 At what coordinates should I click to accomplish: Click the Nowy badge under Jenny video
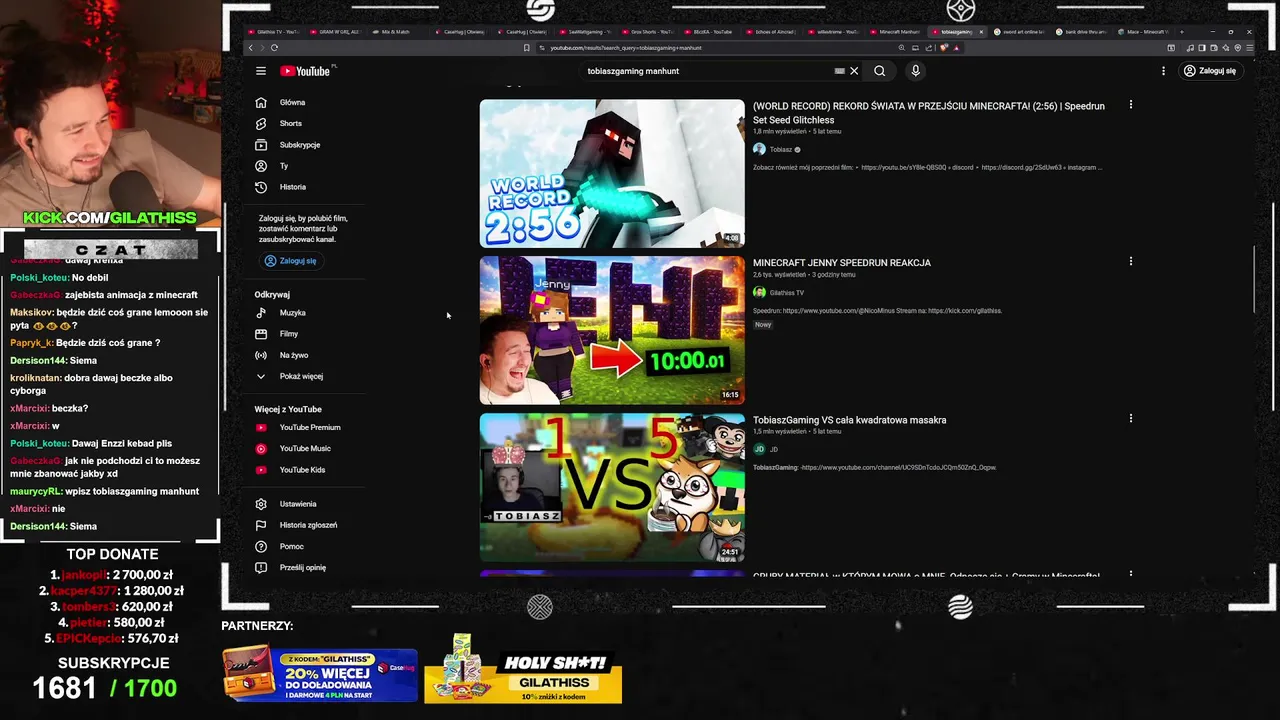763,325
